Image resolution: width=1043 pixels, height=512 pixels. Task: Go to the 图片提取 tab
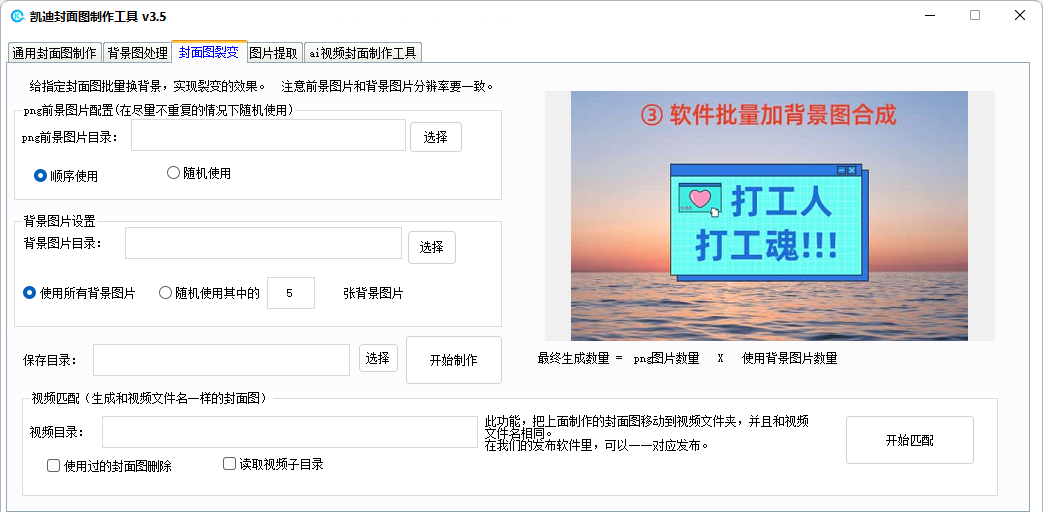point(273,53)
